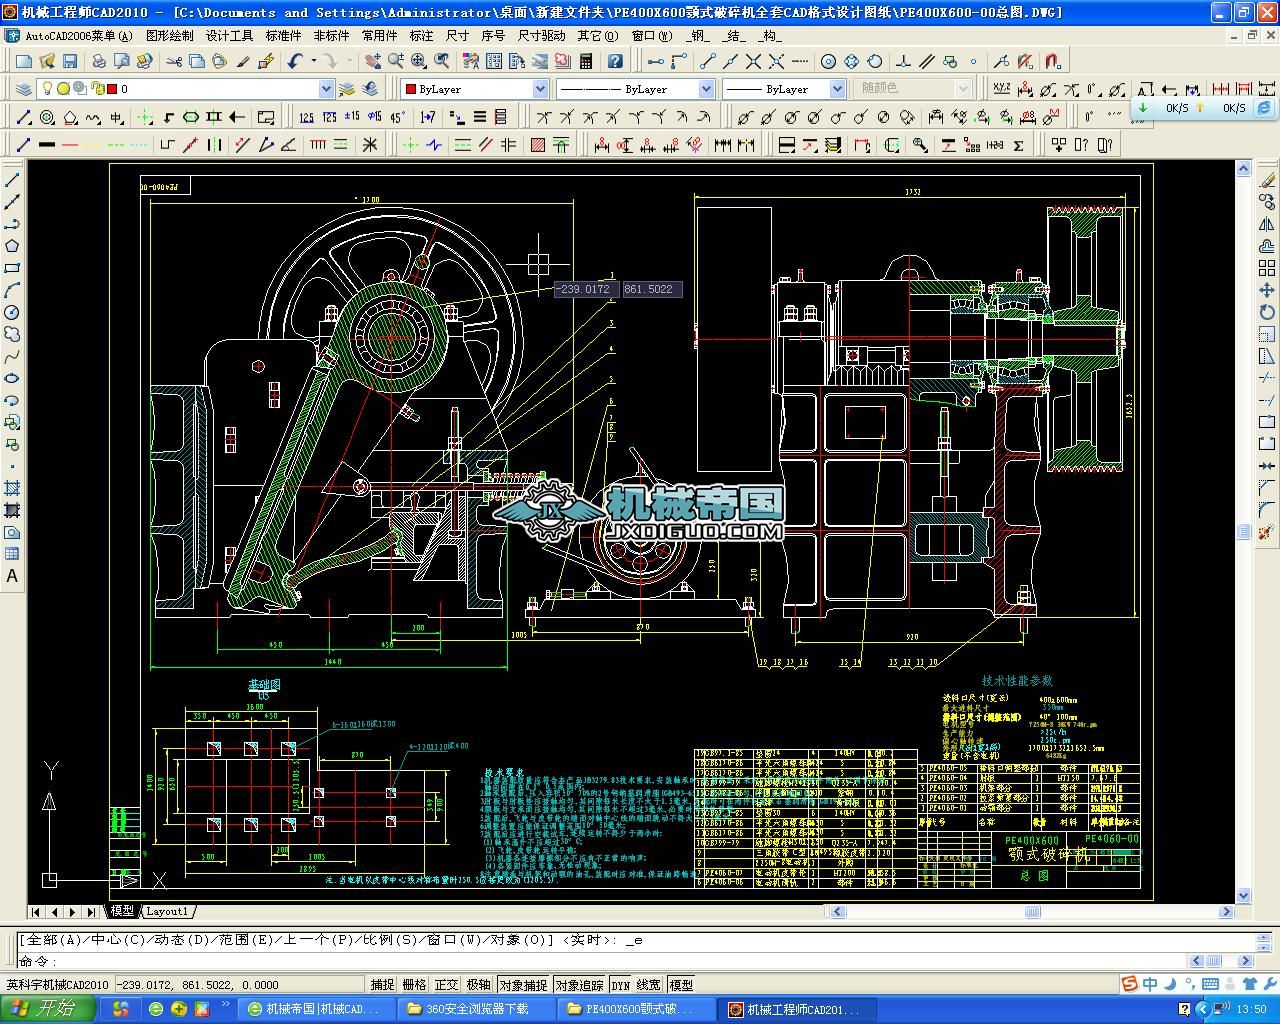This screenshot has height=1024, width=1280.
Task: Toggle DYN dynamic input button
Action: 620,985
